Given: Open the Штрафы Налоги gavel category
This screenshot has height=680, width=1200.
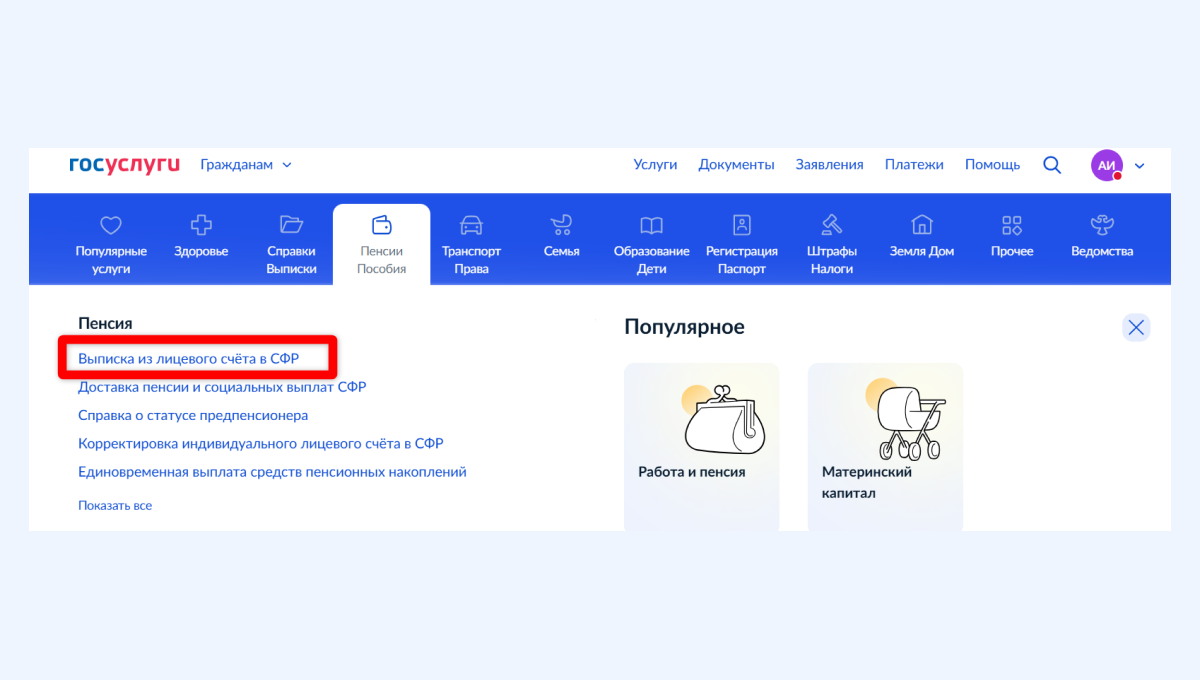Looking at the screenshot, I should (x=832, y=243).
